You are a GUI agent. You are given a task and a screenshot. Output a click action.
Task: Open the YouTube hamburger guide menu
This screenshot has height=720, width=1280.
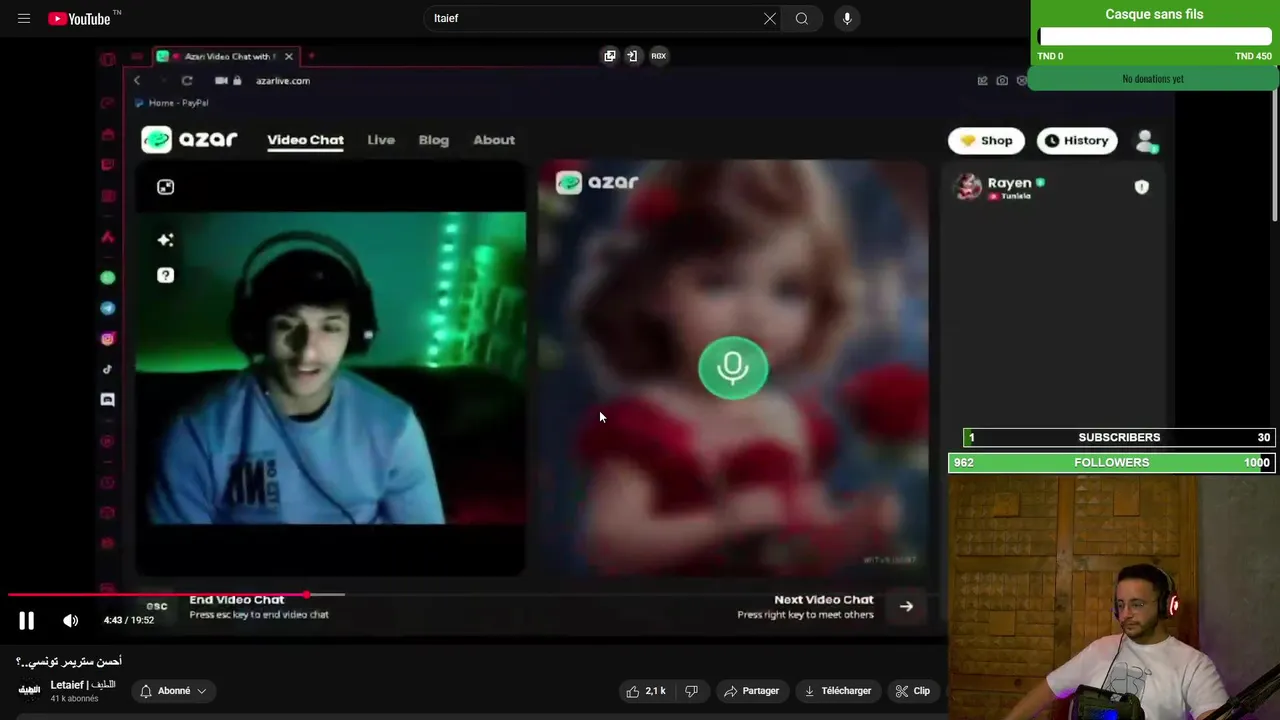pyautogui.click(x=24, y=18)
